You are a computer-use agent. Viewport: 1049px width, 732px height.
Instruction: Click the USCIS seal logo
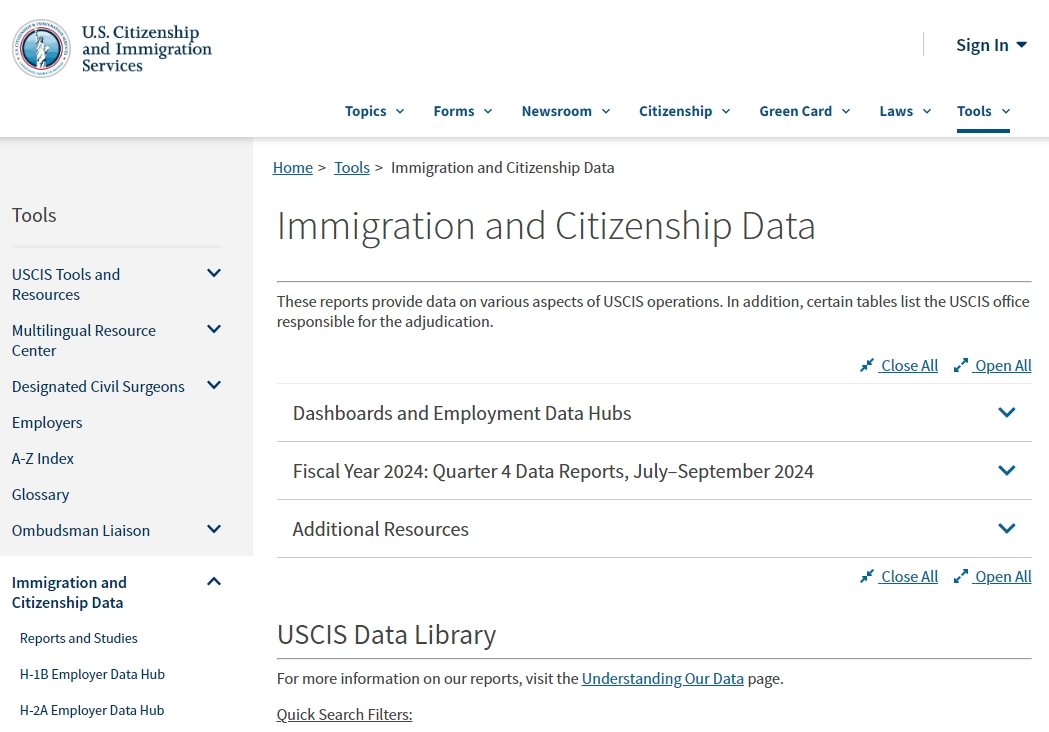pos(41,48)
